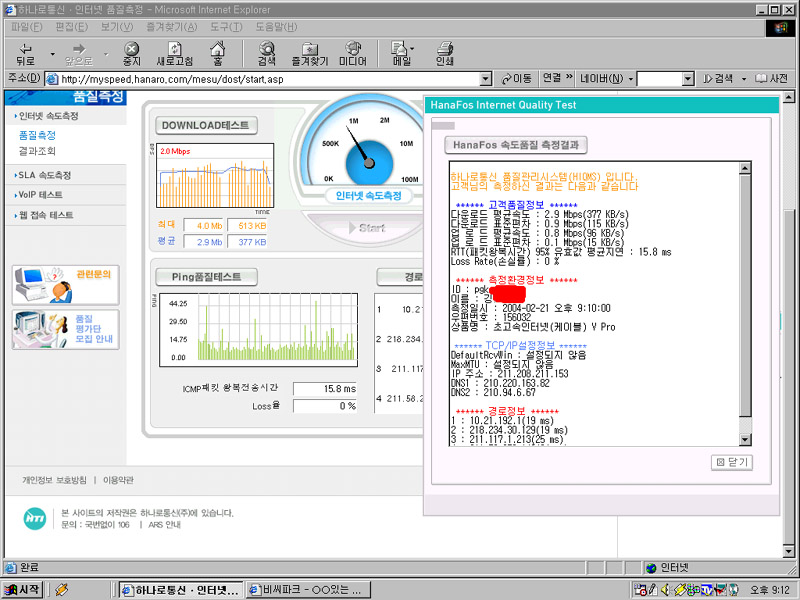Click the gauge Start button
The height and width of the screenshot is (600, 800).
click(x=367, y=228)
